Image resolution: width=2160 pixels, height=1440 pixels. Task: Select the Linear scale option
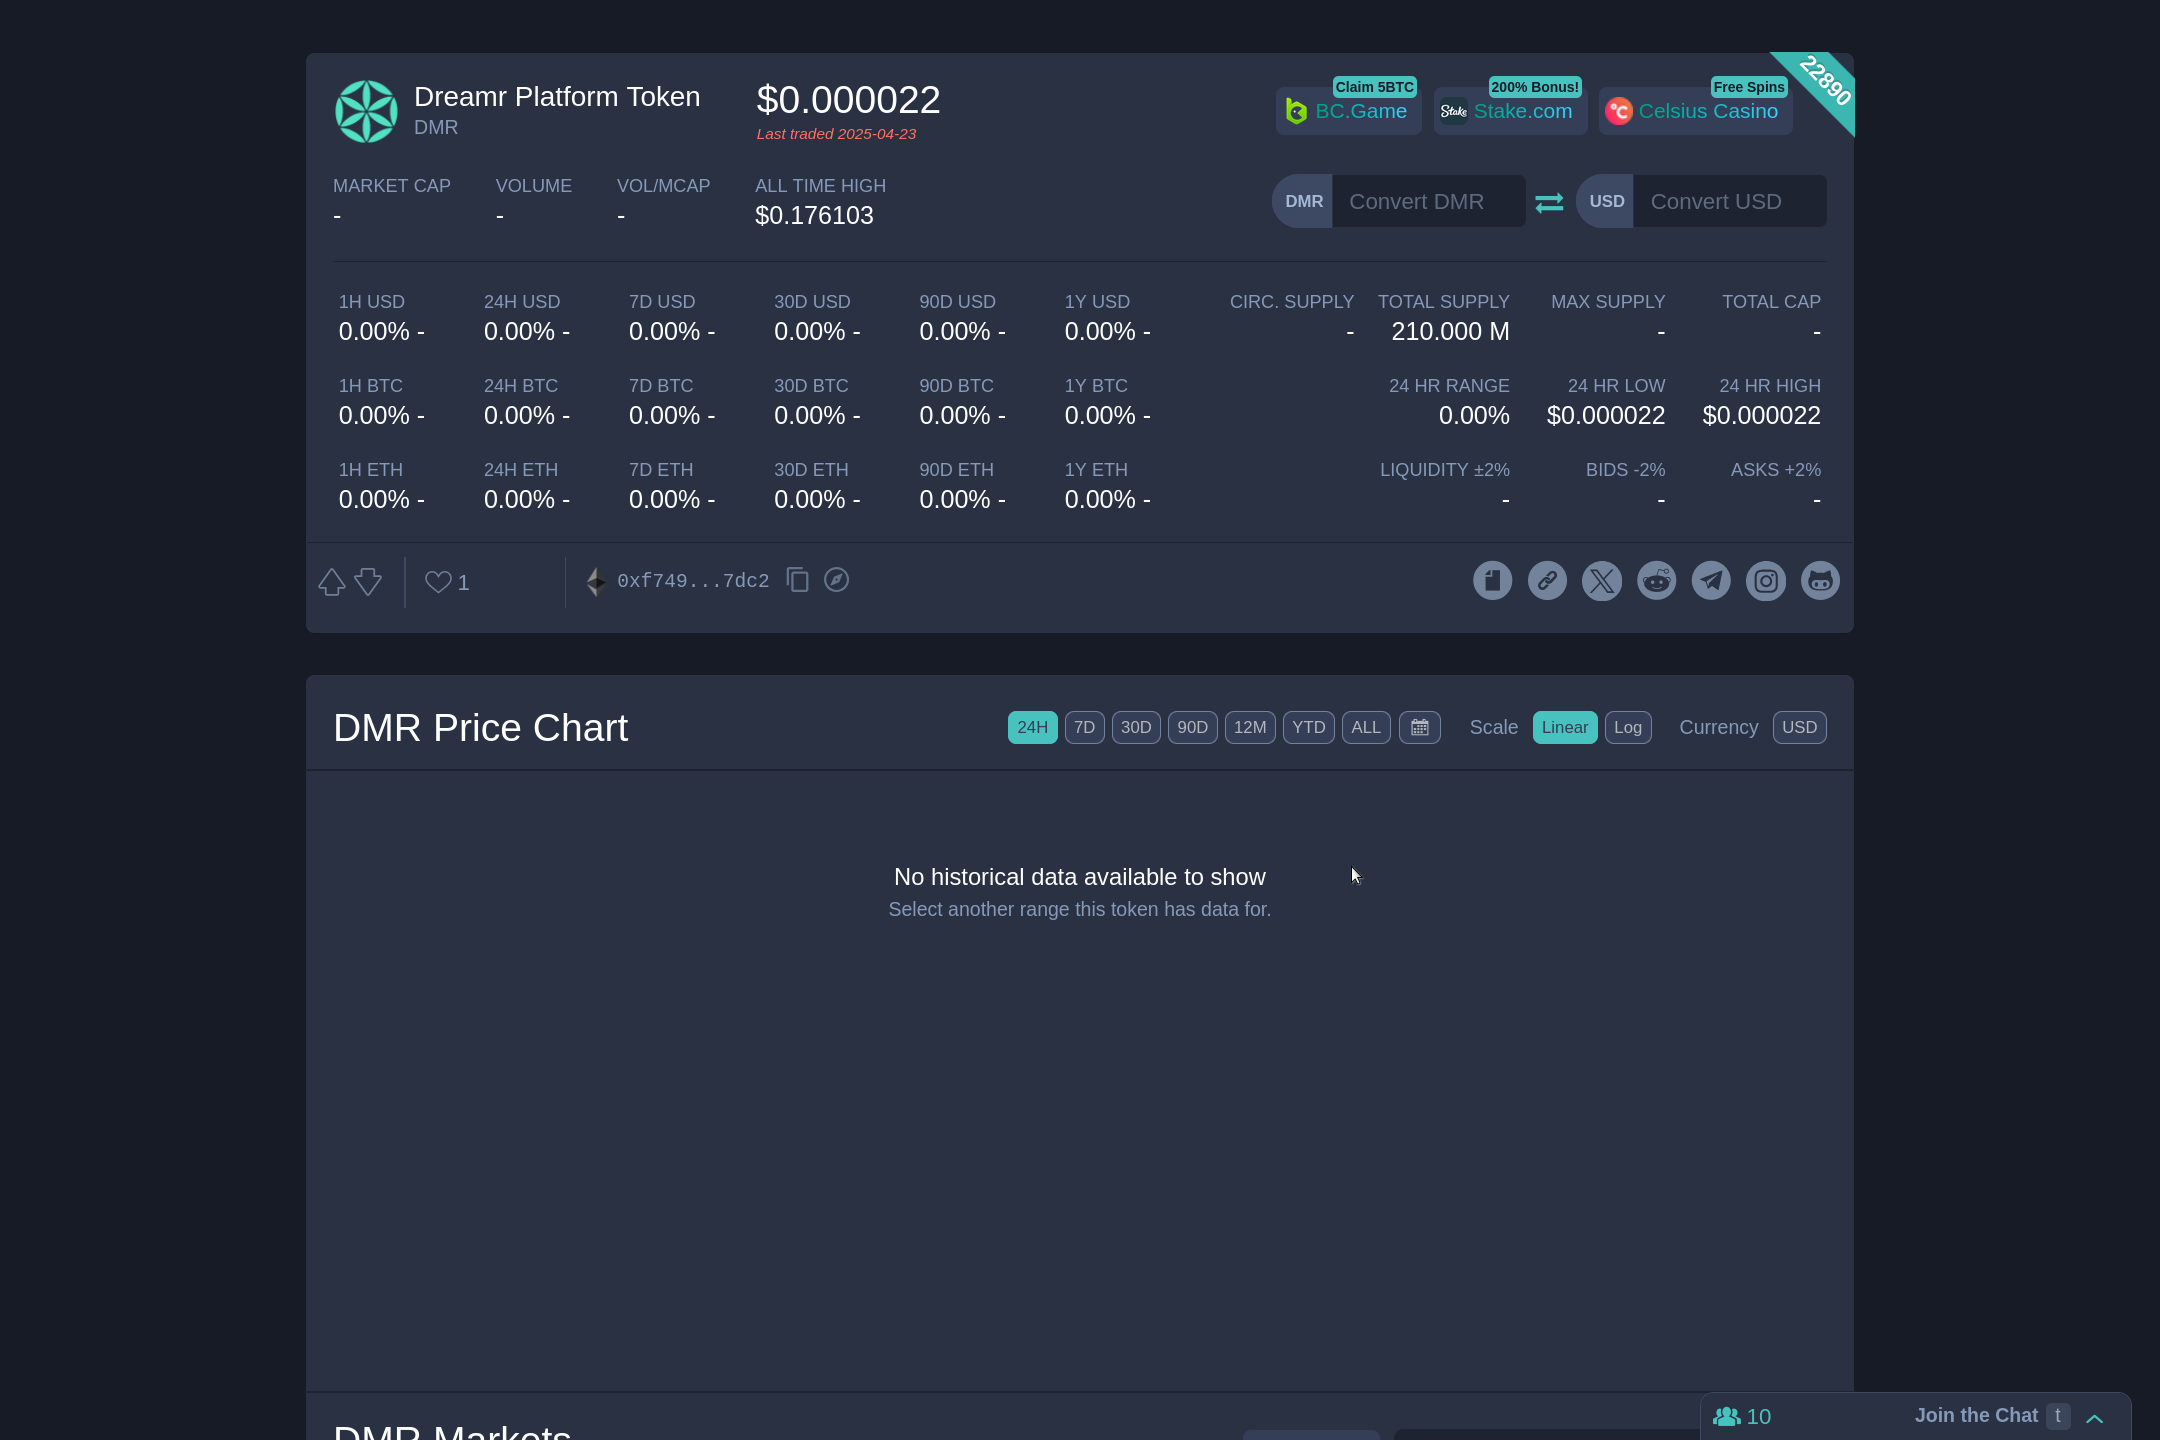click(1564, 728)
